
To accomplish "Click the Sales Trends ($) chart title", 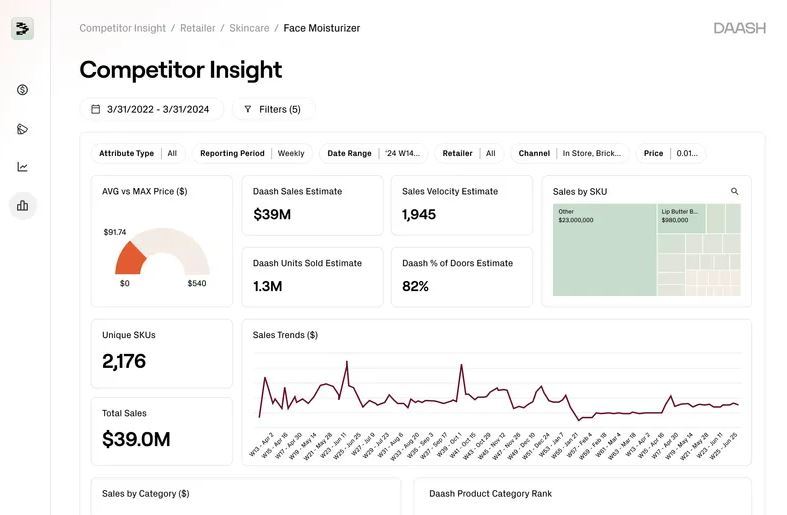I will point(285,335).
